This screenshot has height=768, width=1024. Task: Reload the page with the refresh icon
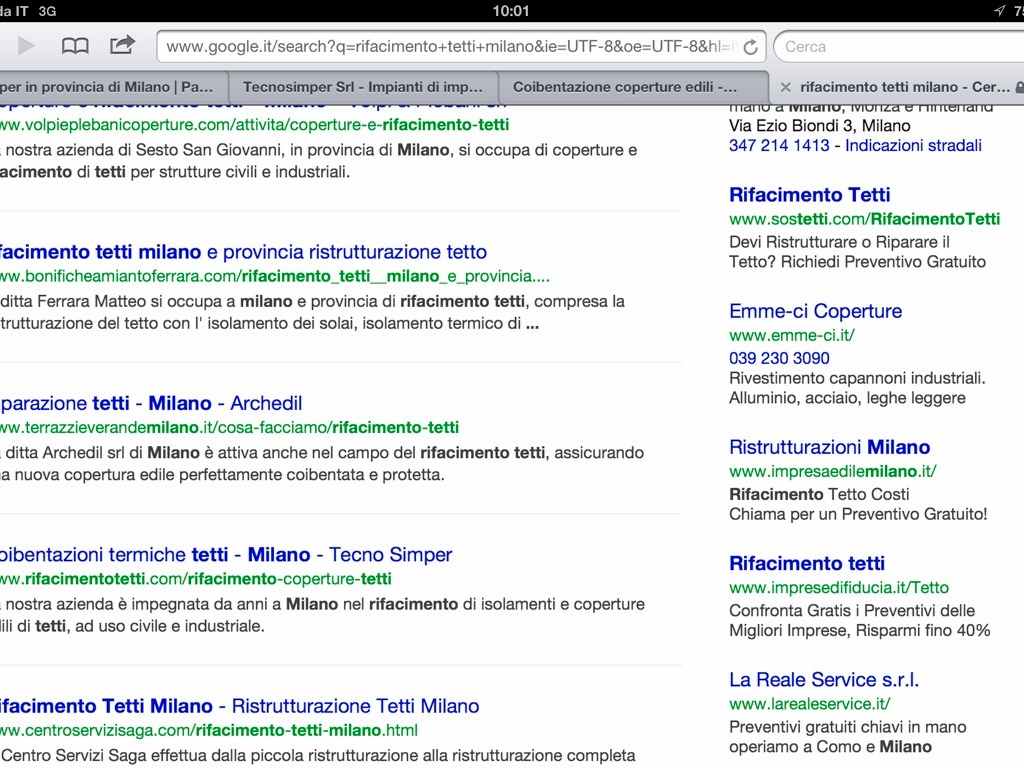(x=751, y=47)
